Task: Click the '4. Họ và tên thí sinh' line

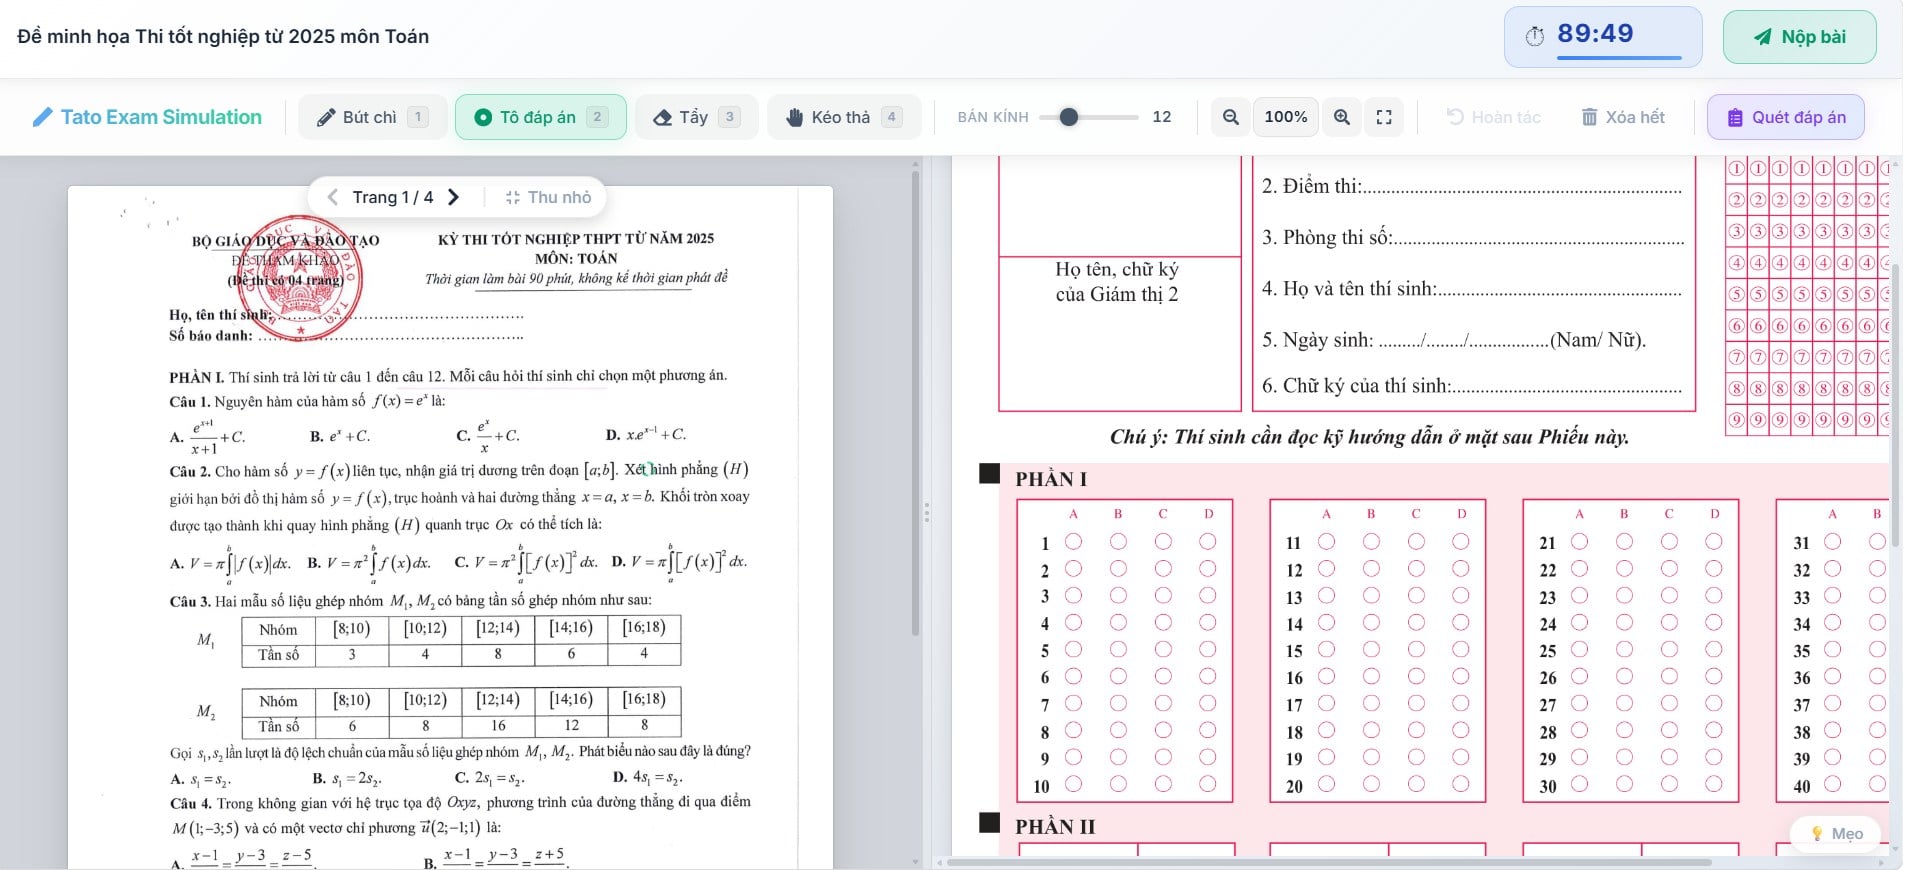Action: pyautogui.click(x=1472, y=289)
